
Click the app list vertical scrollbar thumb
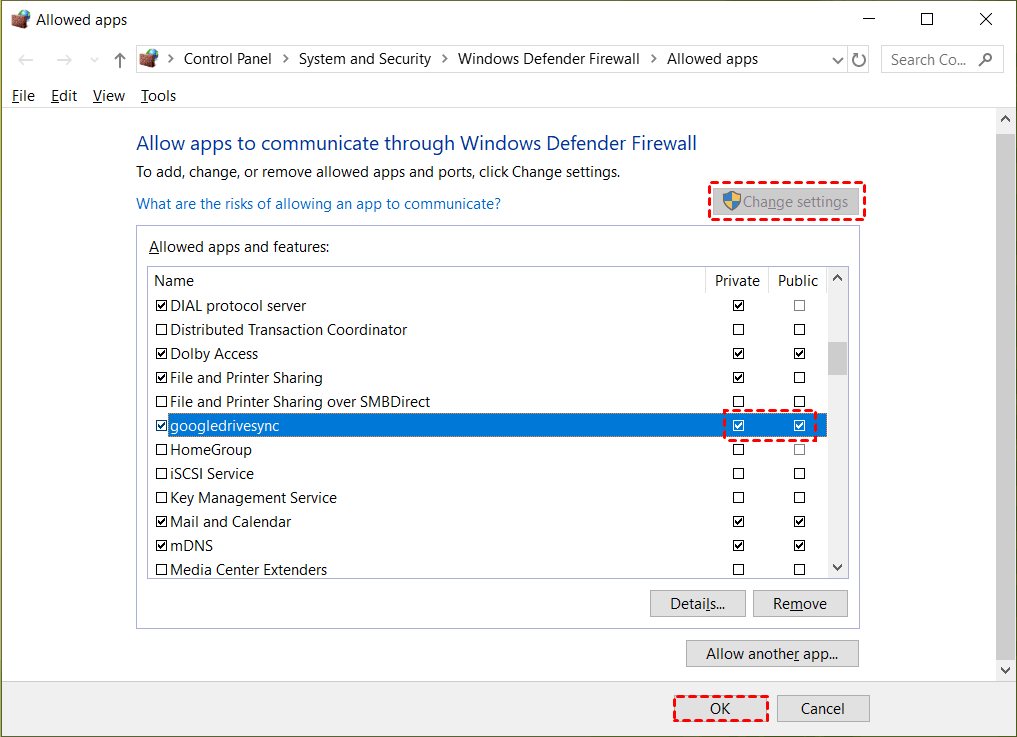point(837,358)
